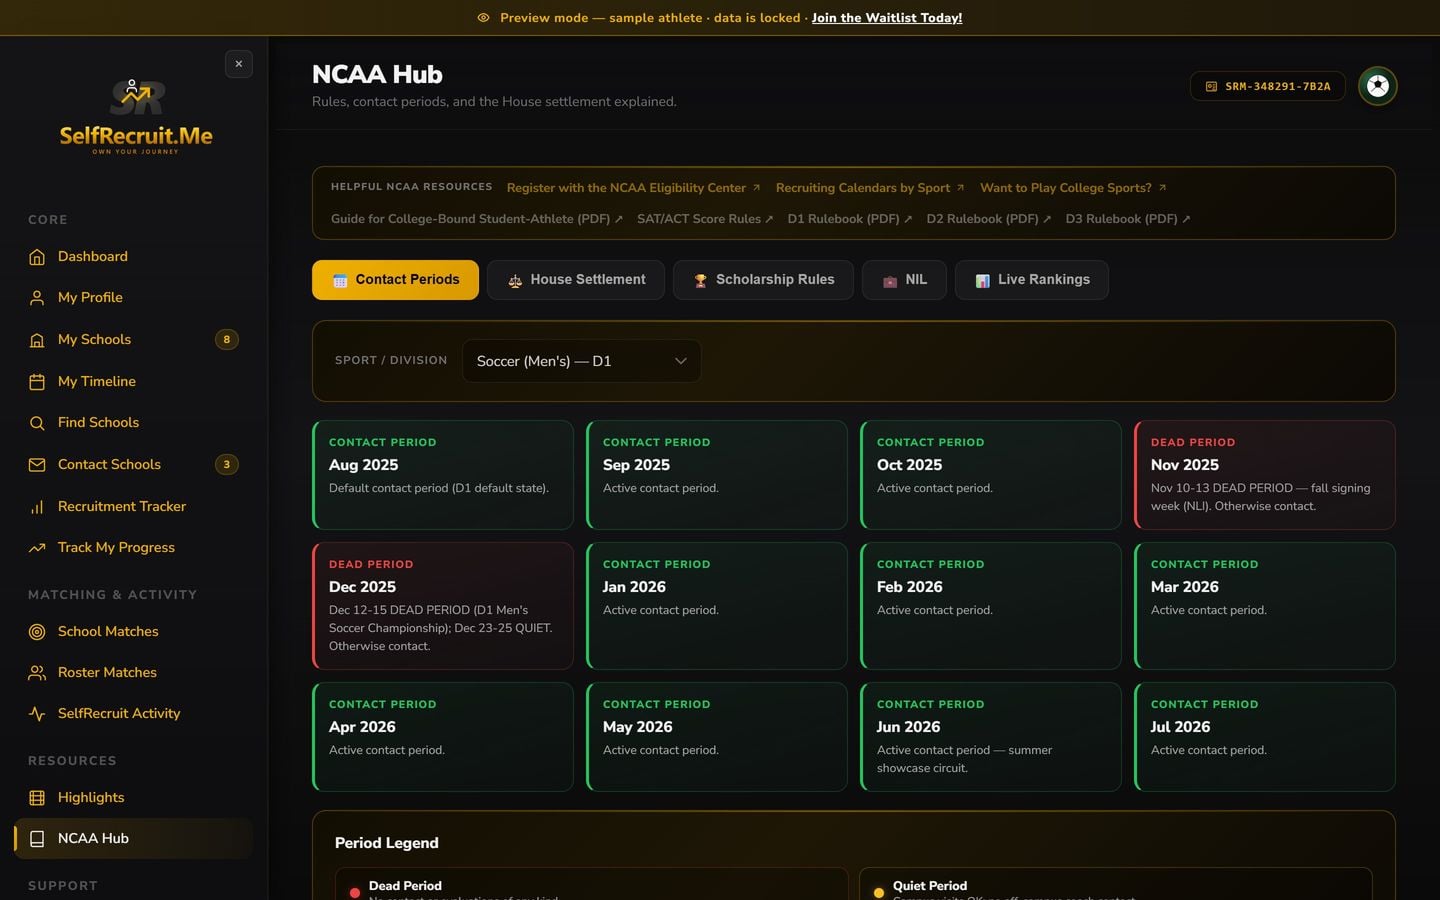1440x900 pixels.
Task: Click the Contact Schools envelope icon
Action: 37,465
